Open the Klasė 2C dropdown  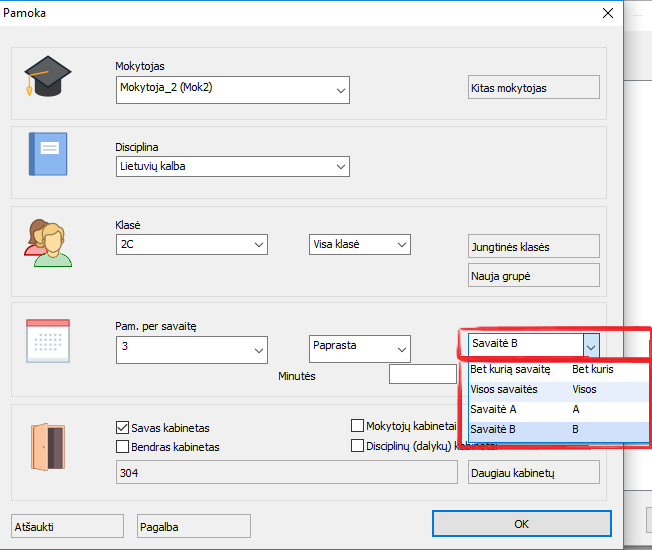click(x=258, y=245)
